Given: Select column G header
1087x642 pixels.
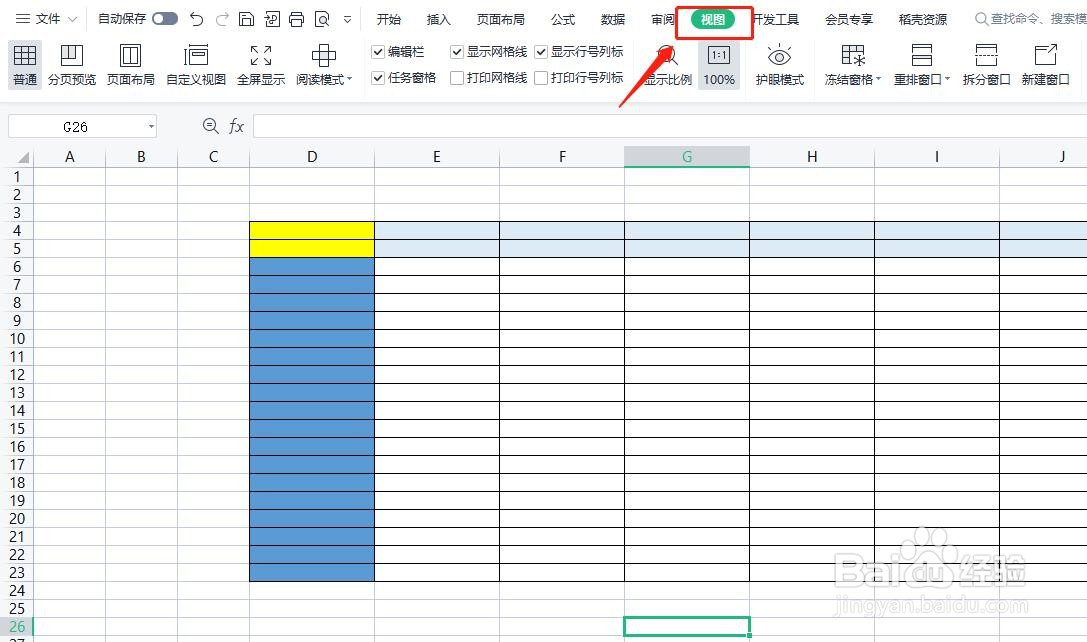Looking at the screenshot, I should (687, 157).
